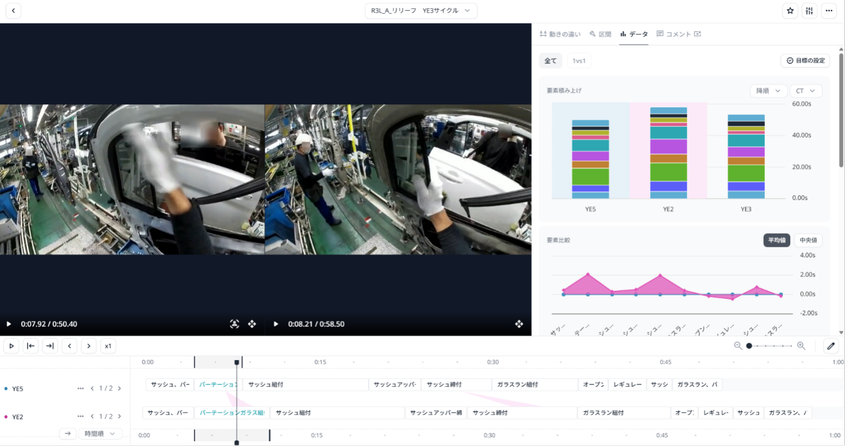Click the right-arrow button beside 時間順
The height and width of the screenshot is (447, 847).
click(68, 434)
